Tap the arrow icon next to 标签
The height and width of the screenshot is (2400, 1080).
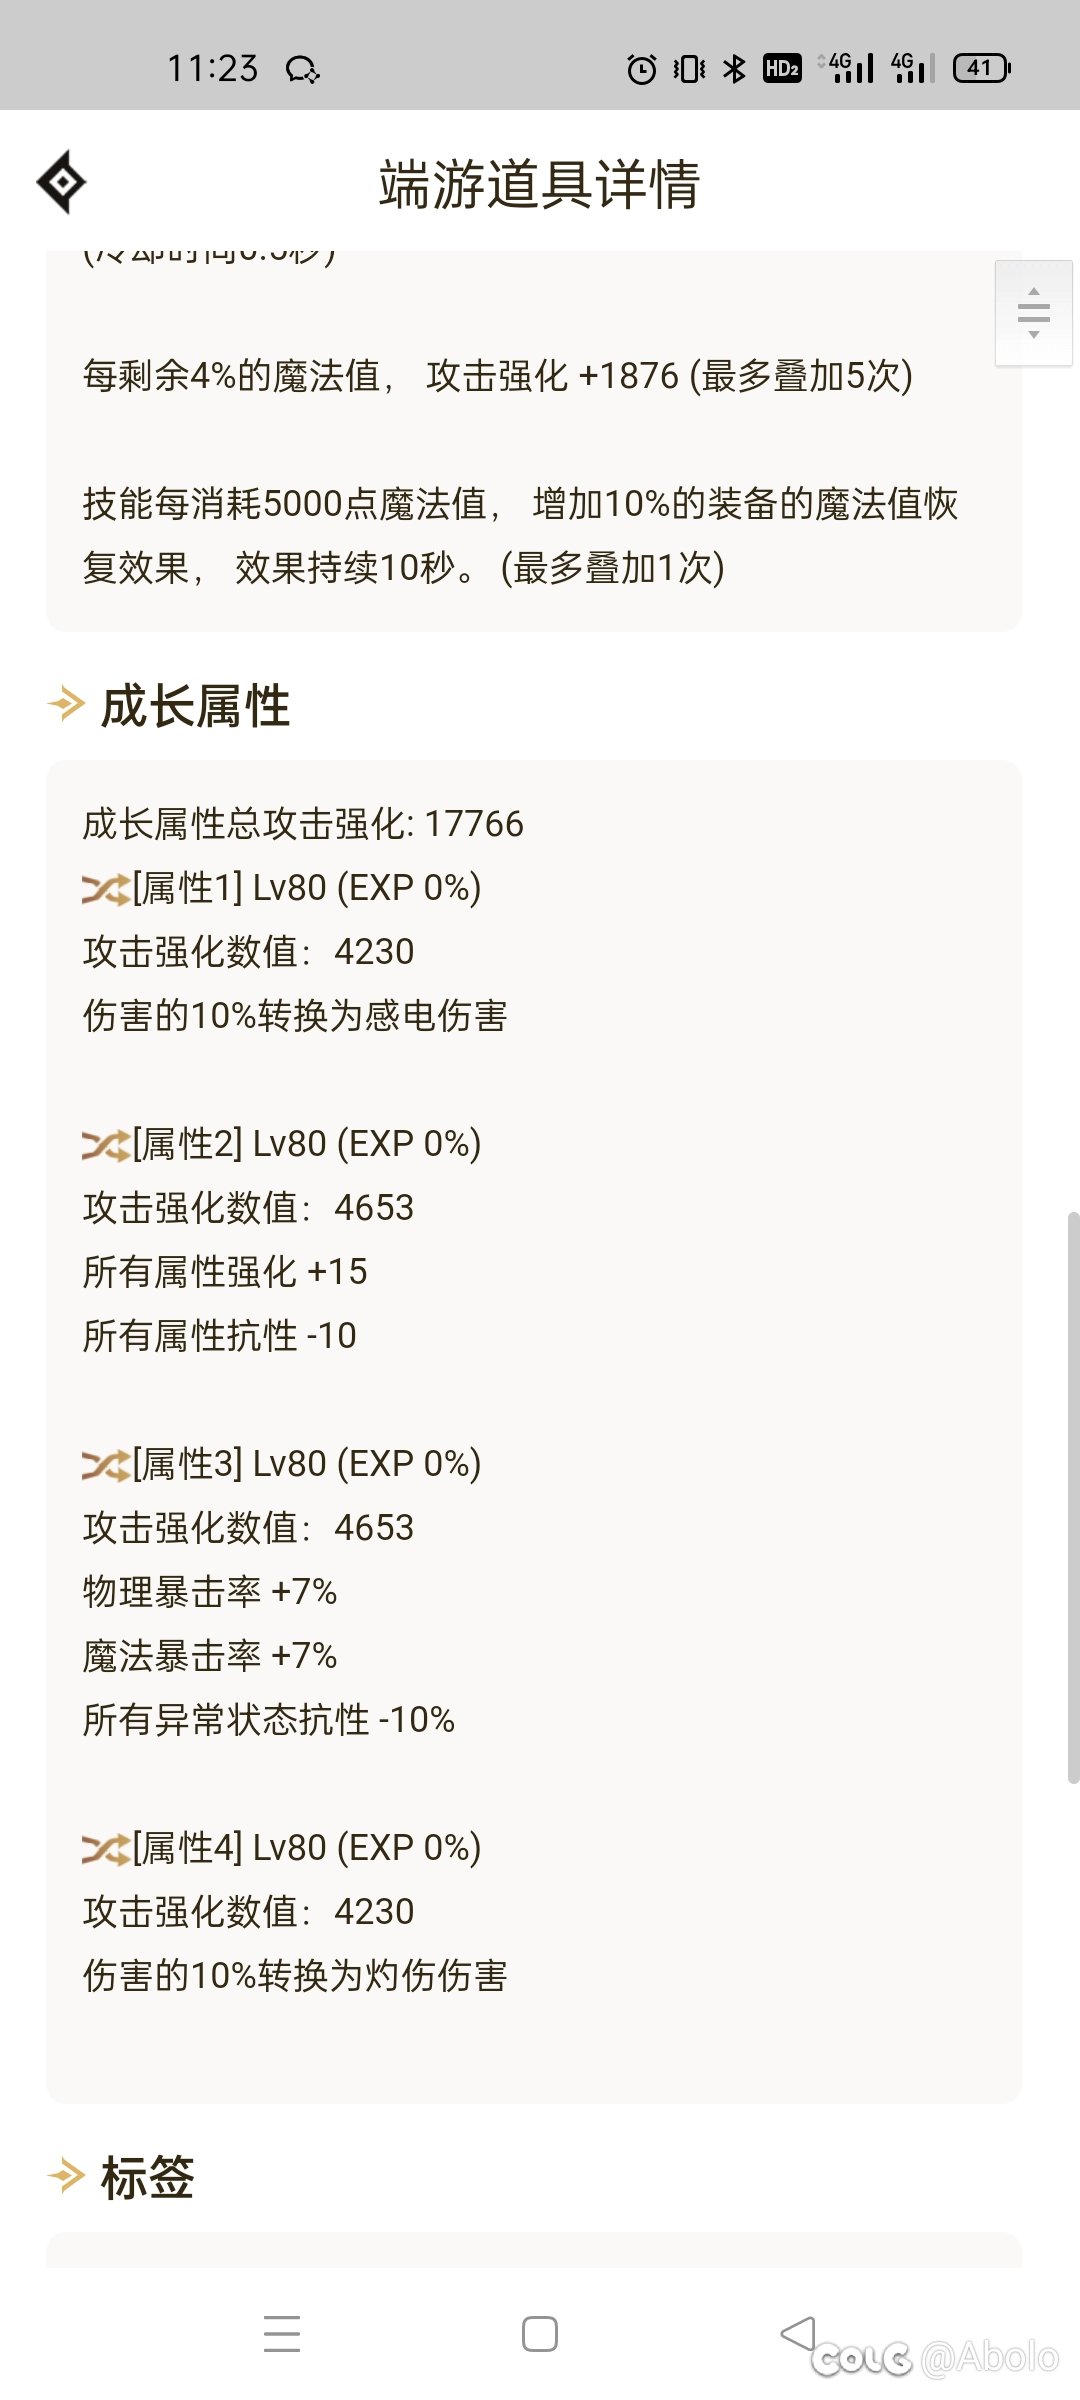point(66,2176)
